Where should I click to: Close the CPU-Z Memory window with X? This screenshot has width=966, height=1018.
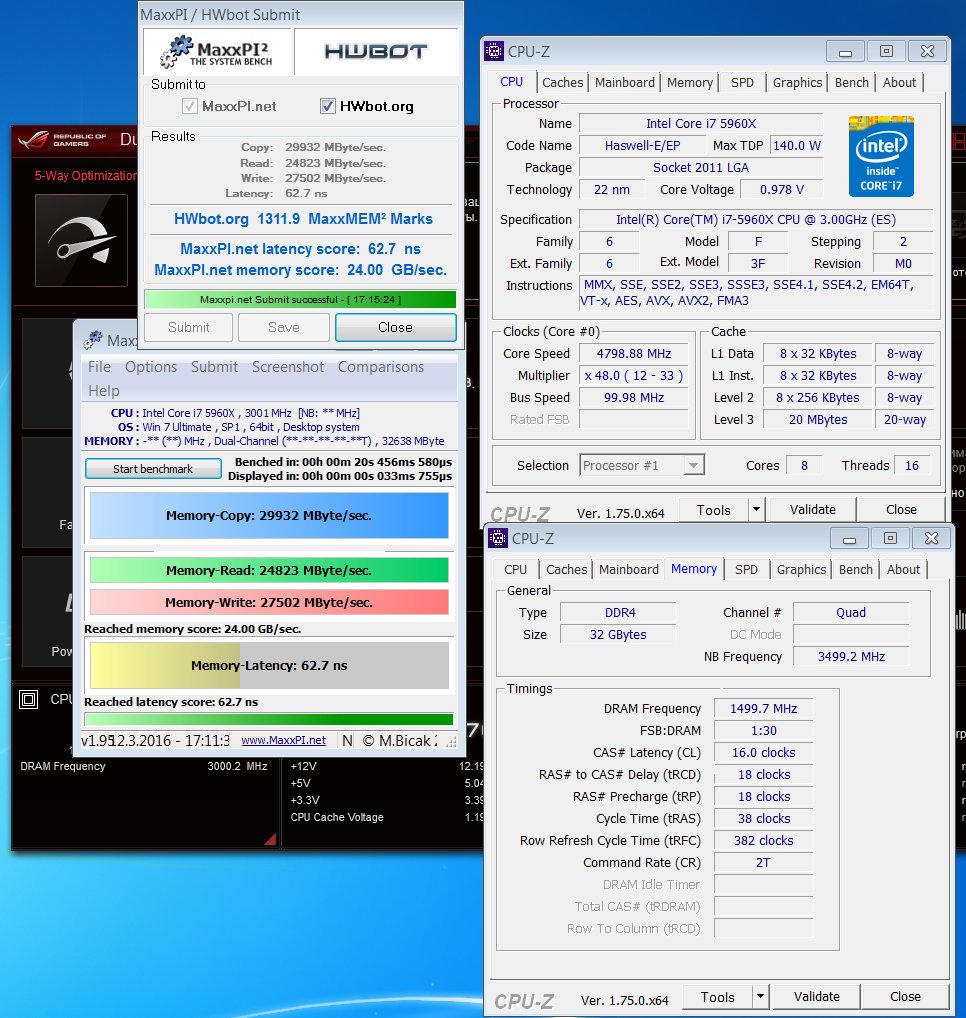click(932, 538)
